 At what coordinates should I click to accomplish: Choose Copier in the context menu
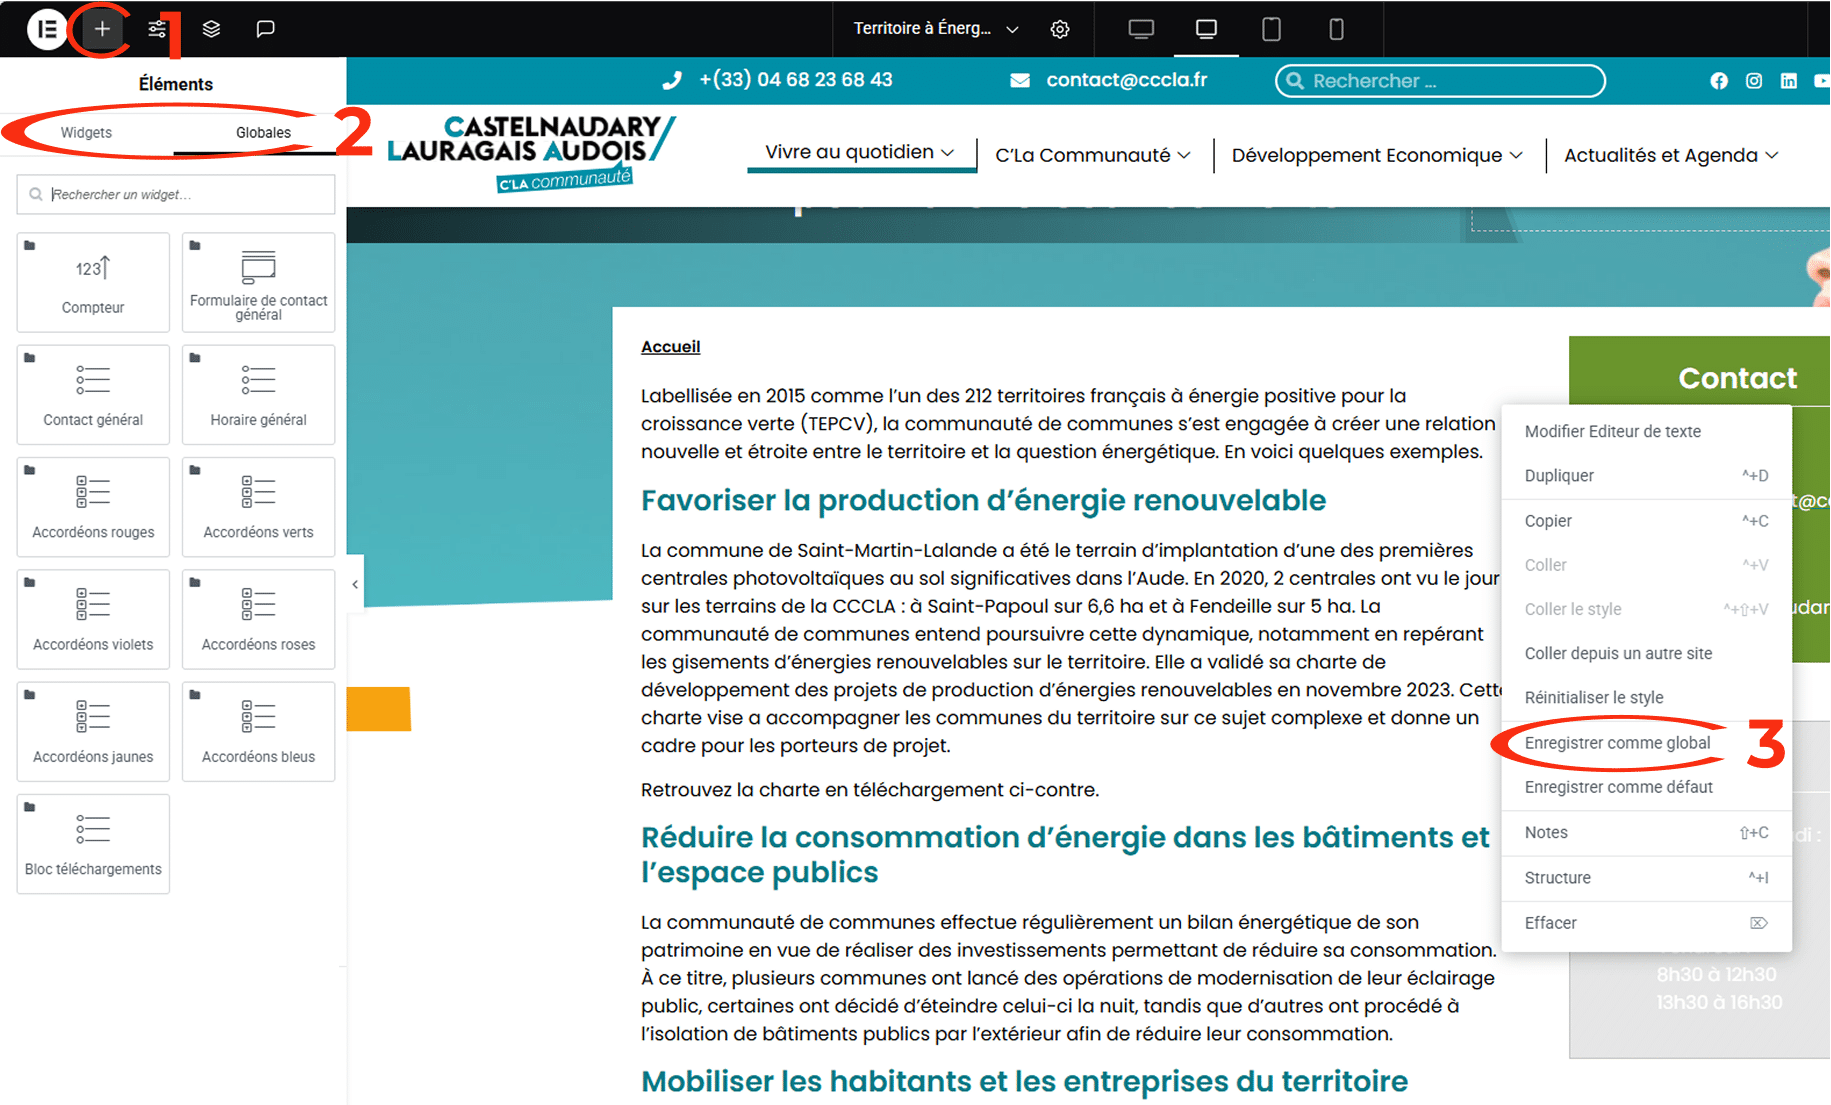tap(1646, 521)
